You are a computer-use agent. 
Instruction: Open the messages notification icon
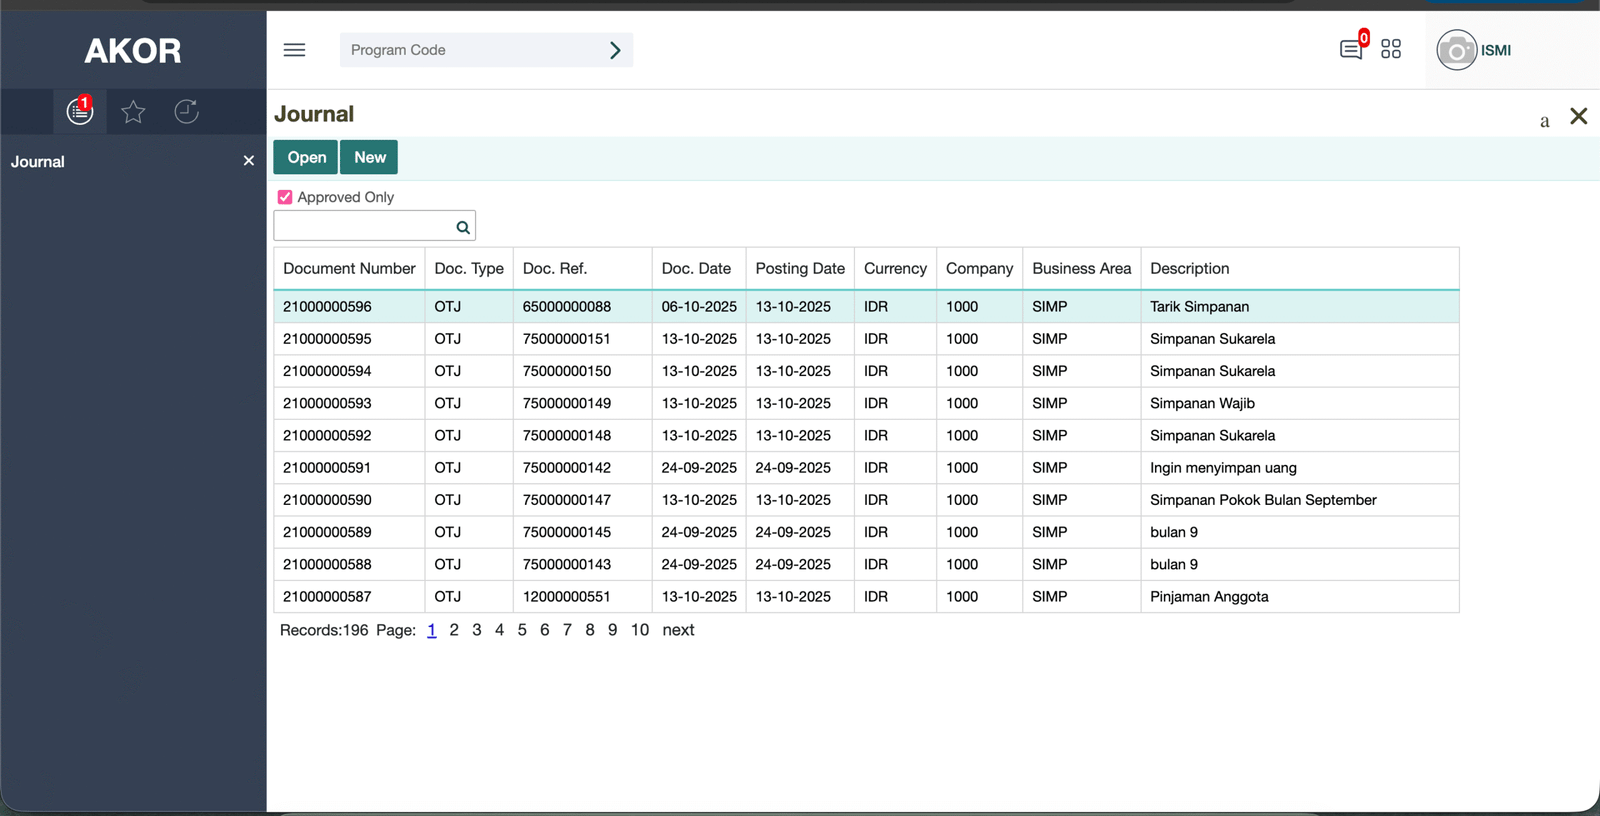[x=1351, y=49]
